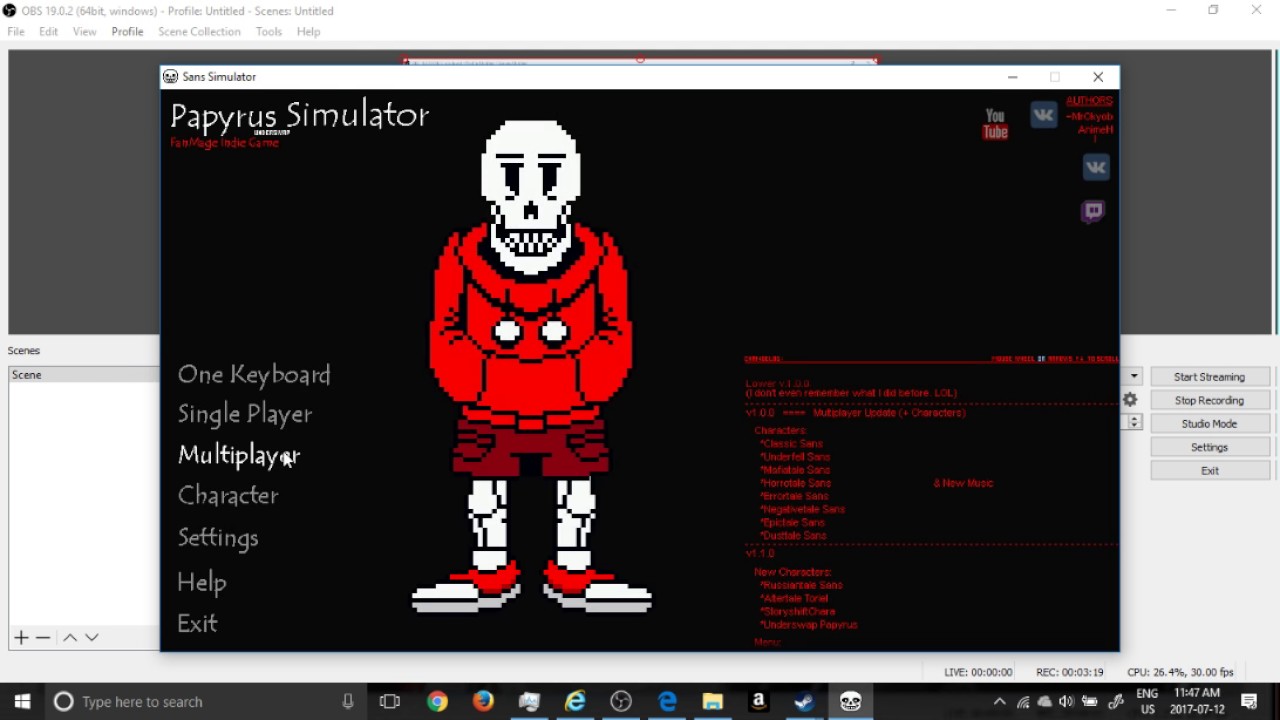Open the OBS Profile menu

tap(127, 32)
